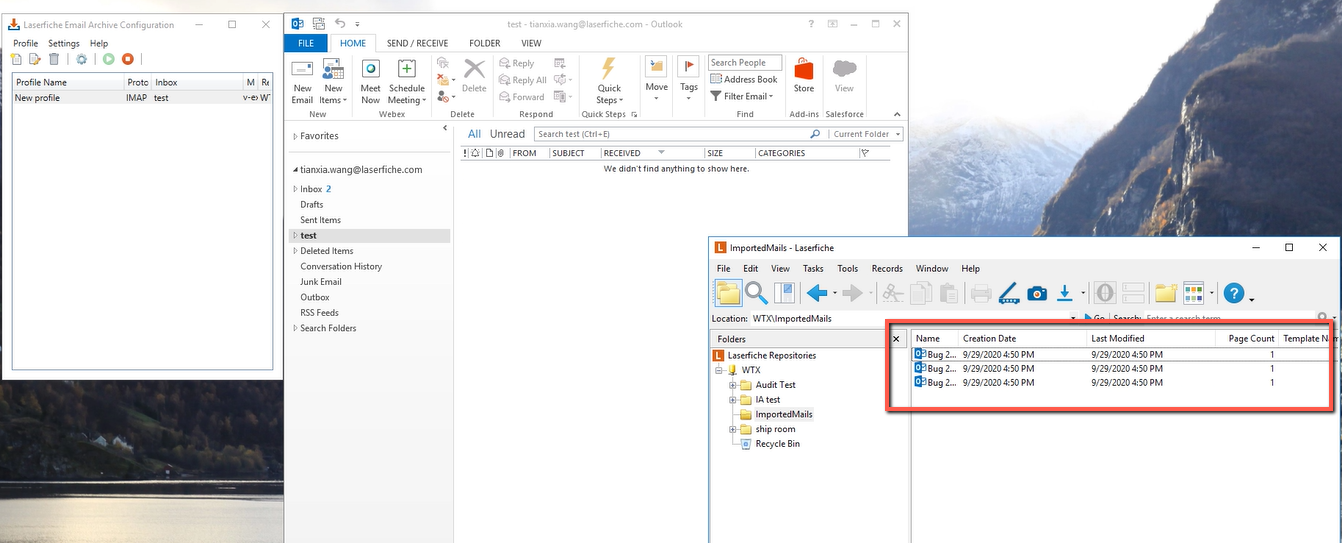The height and width of the screenshot is (543, 1342).
Task: Click the Salesforce View cloud icon
Action: 844,75
